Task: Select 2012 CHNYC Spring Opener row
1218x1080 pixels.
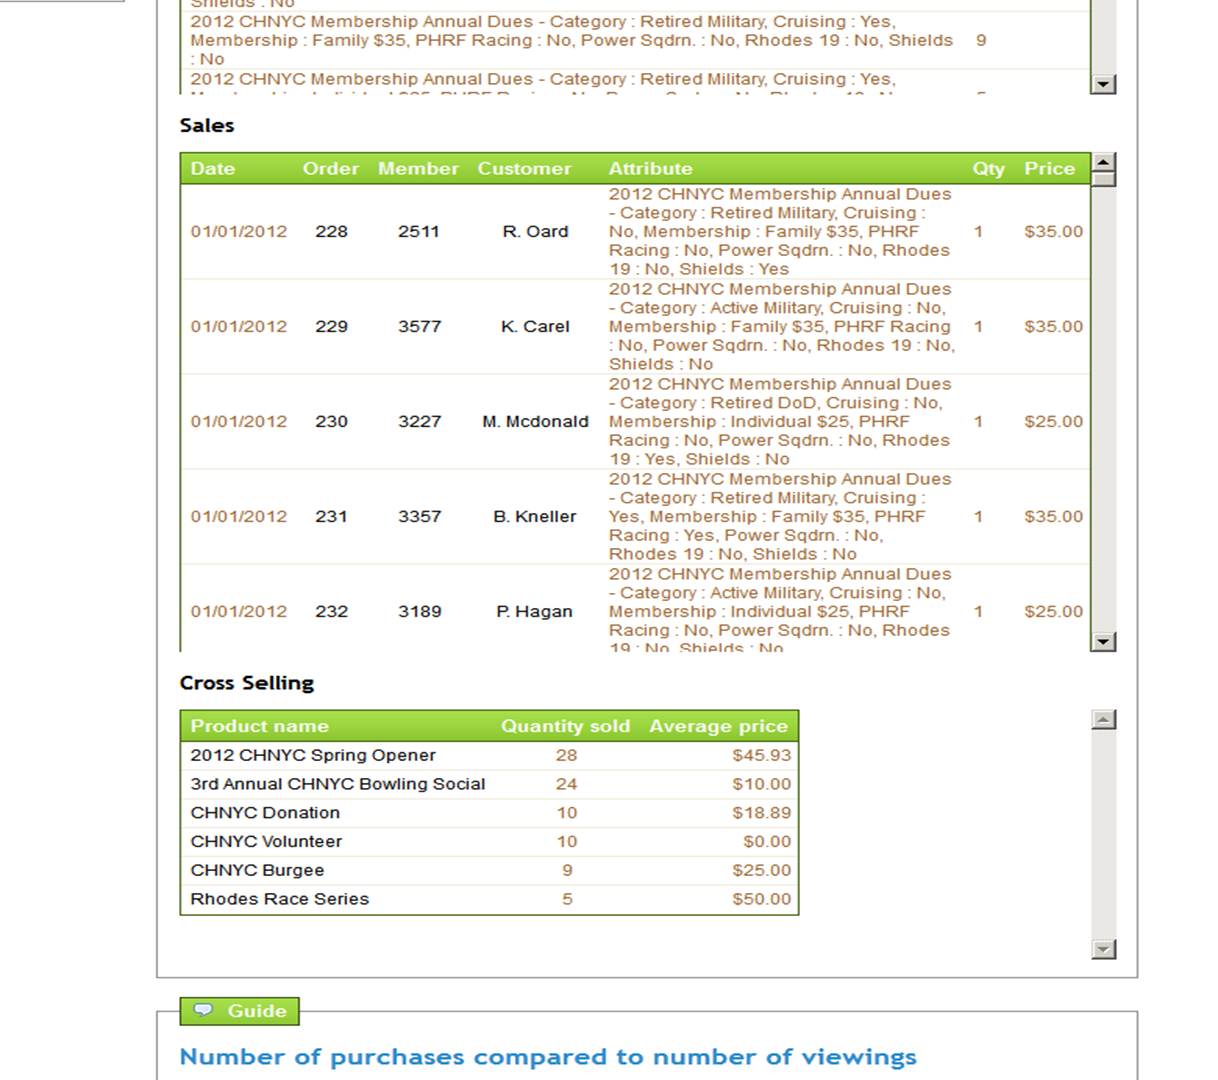Action: coord(489,755)
